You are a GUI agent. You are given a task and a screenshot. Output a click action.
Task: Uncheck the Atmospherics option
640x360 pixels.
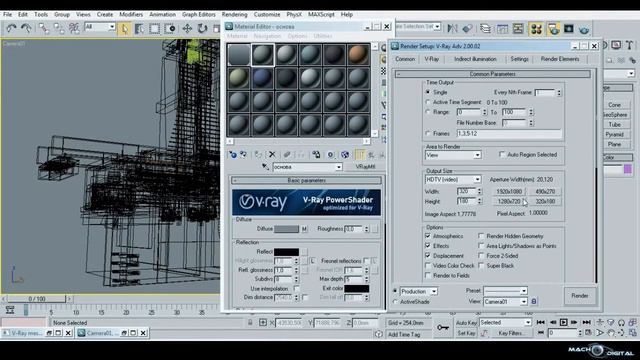coord(428,236)
